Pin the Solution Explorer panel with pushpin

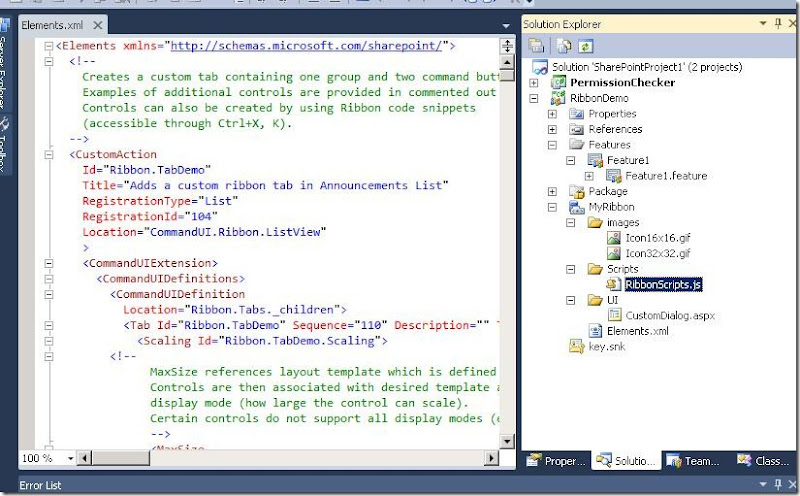click(777, 22)
